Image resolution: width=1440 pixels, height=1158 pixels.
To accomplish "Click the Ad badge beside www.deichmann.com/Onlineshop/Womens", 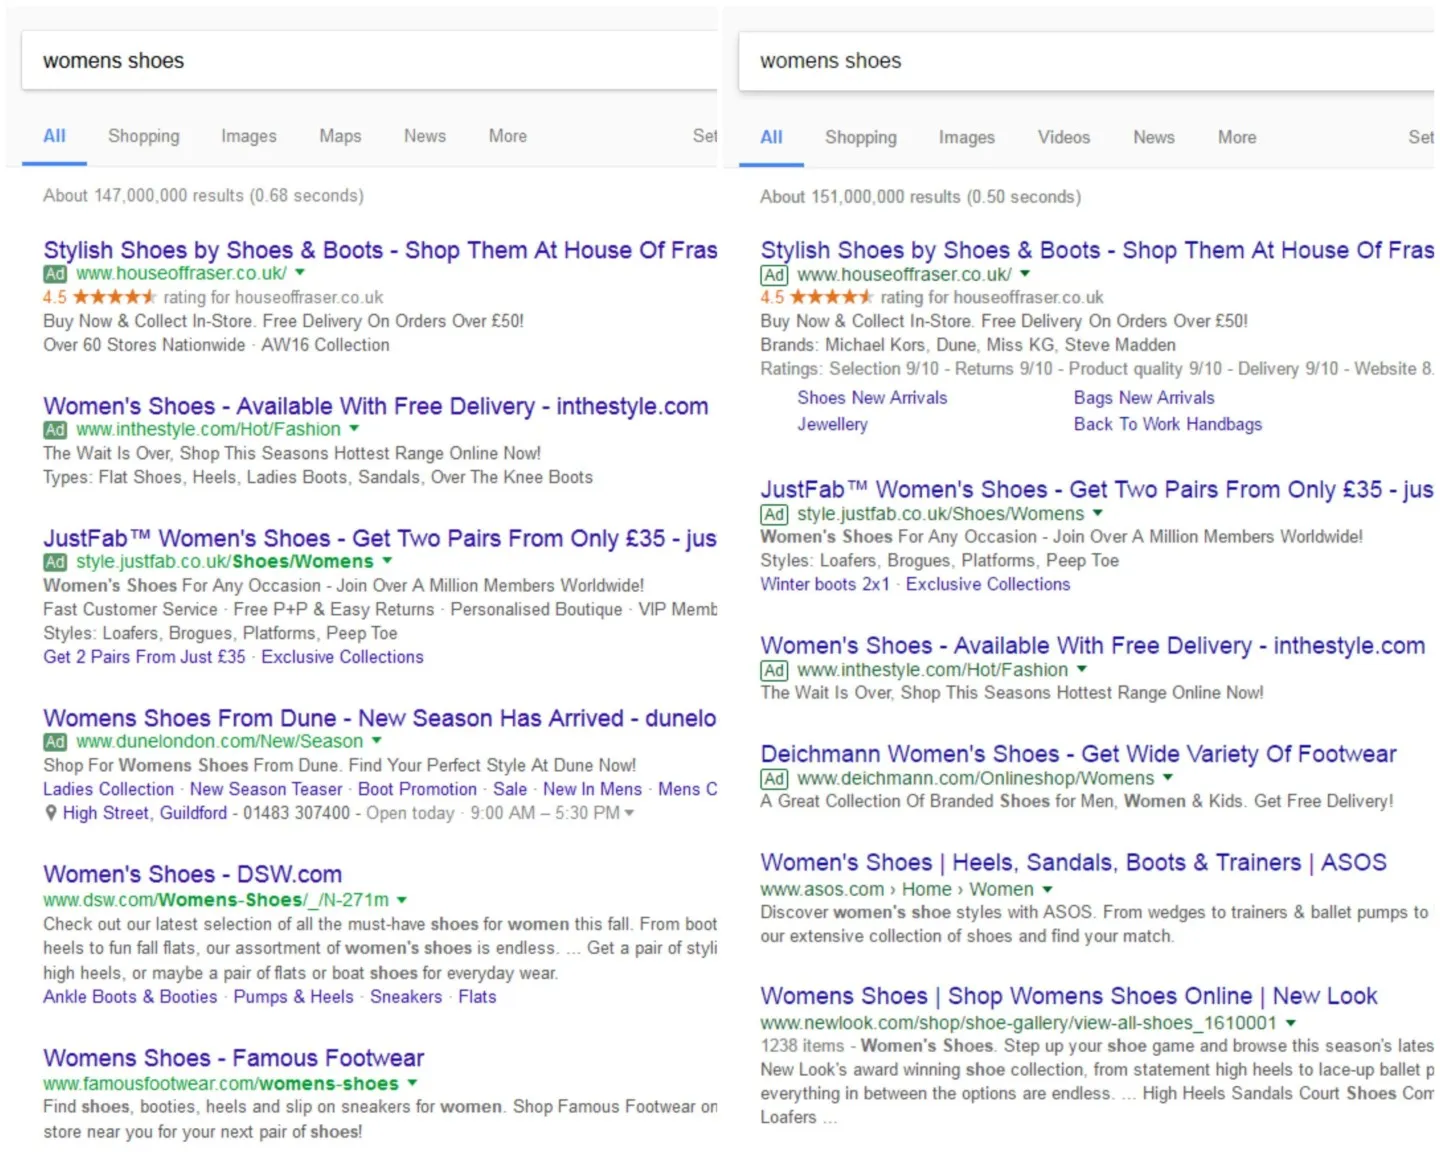I will click(774, 779).
